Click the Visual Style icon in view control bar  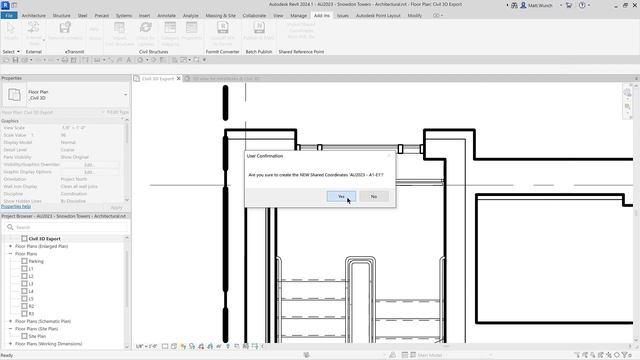coord(174,346)
